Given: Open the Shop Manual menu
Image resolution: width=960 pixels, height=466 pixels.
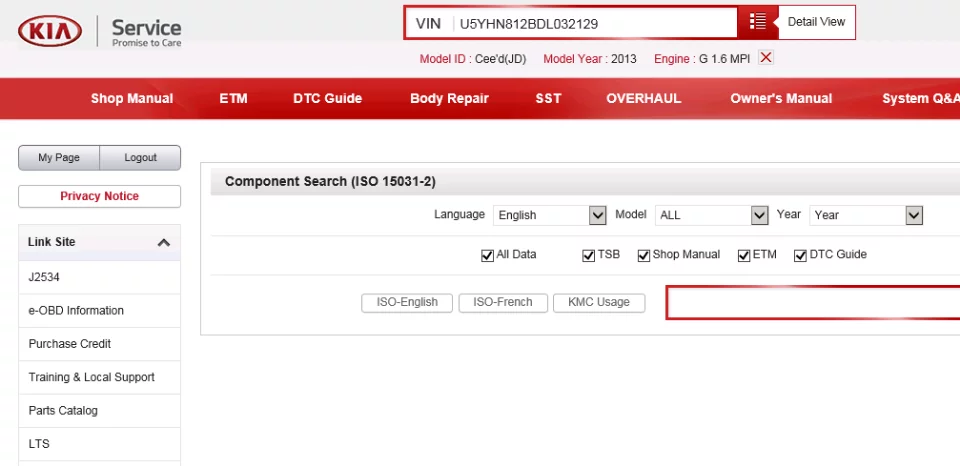Looking at the screenshot, I should [132, 99].
